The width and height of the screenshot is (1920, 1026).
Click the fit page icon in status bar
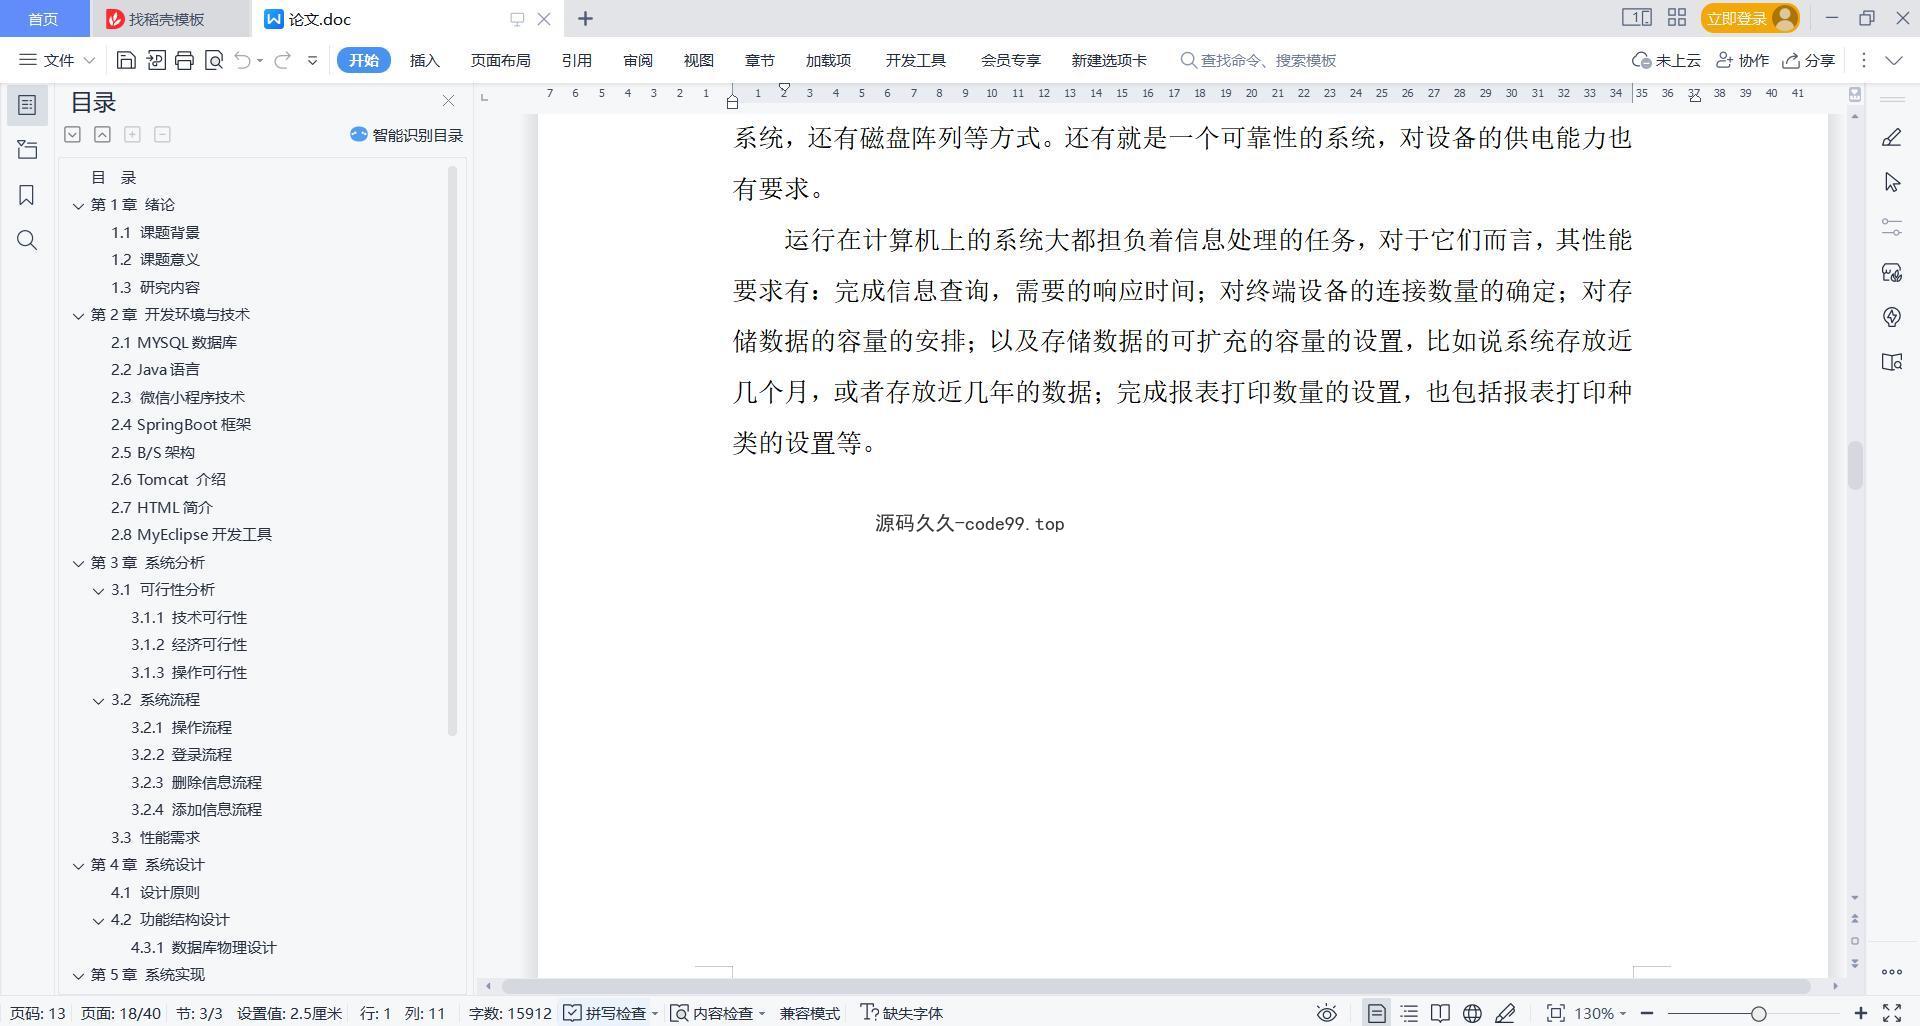point(1555,1013)
